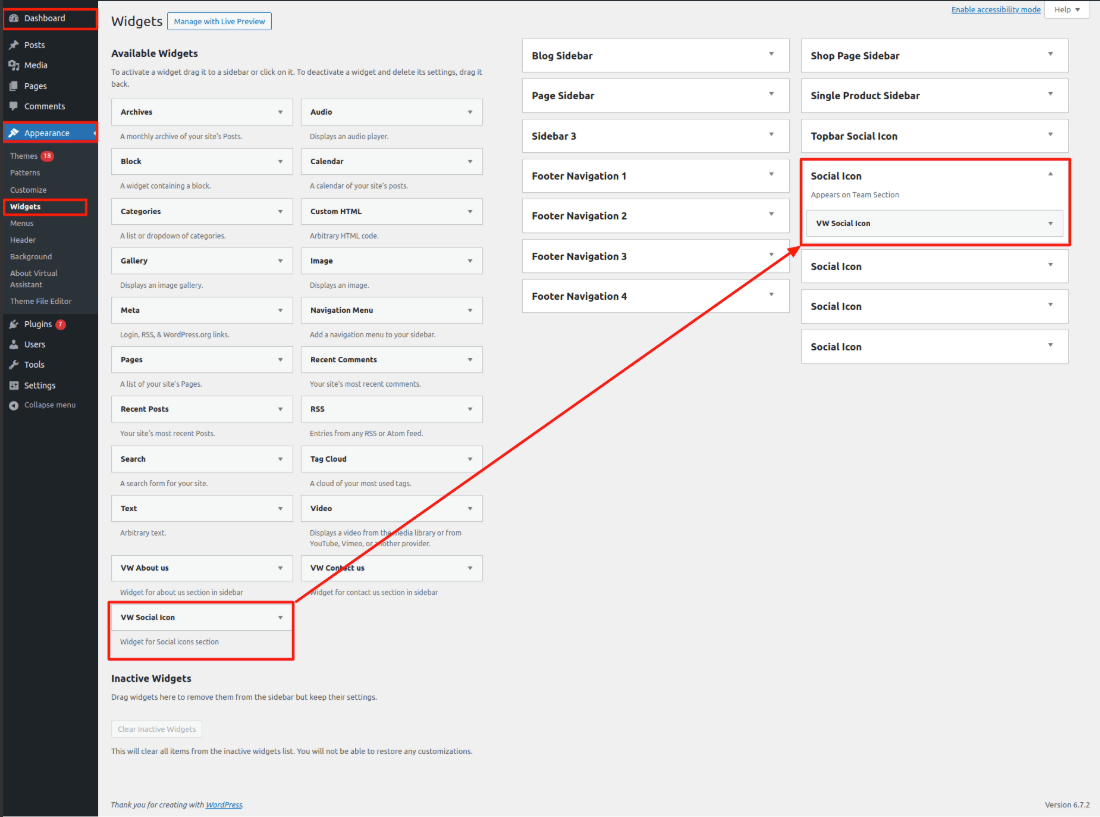1100x817 pixels.
Task: Expand the Blog Sidebar widget area
Action: tap(771, 55)
